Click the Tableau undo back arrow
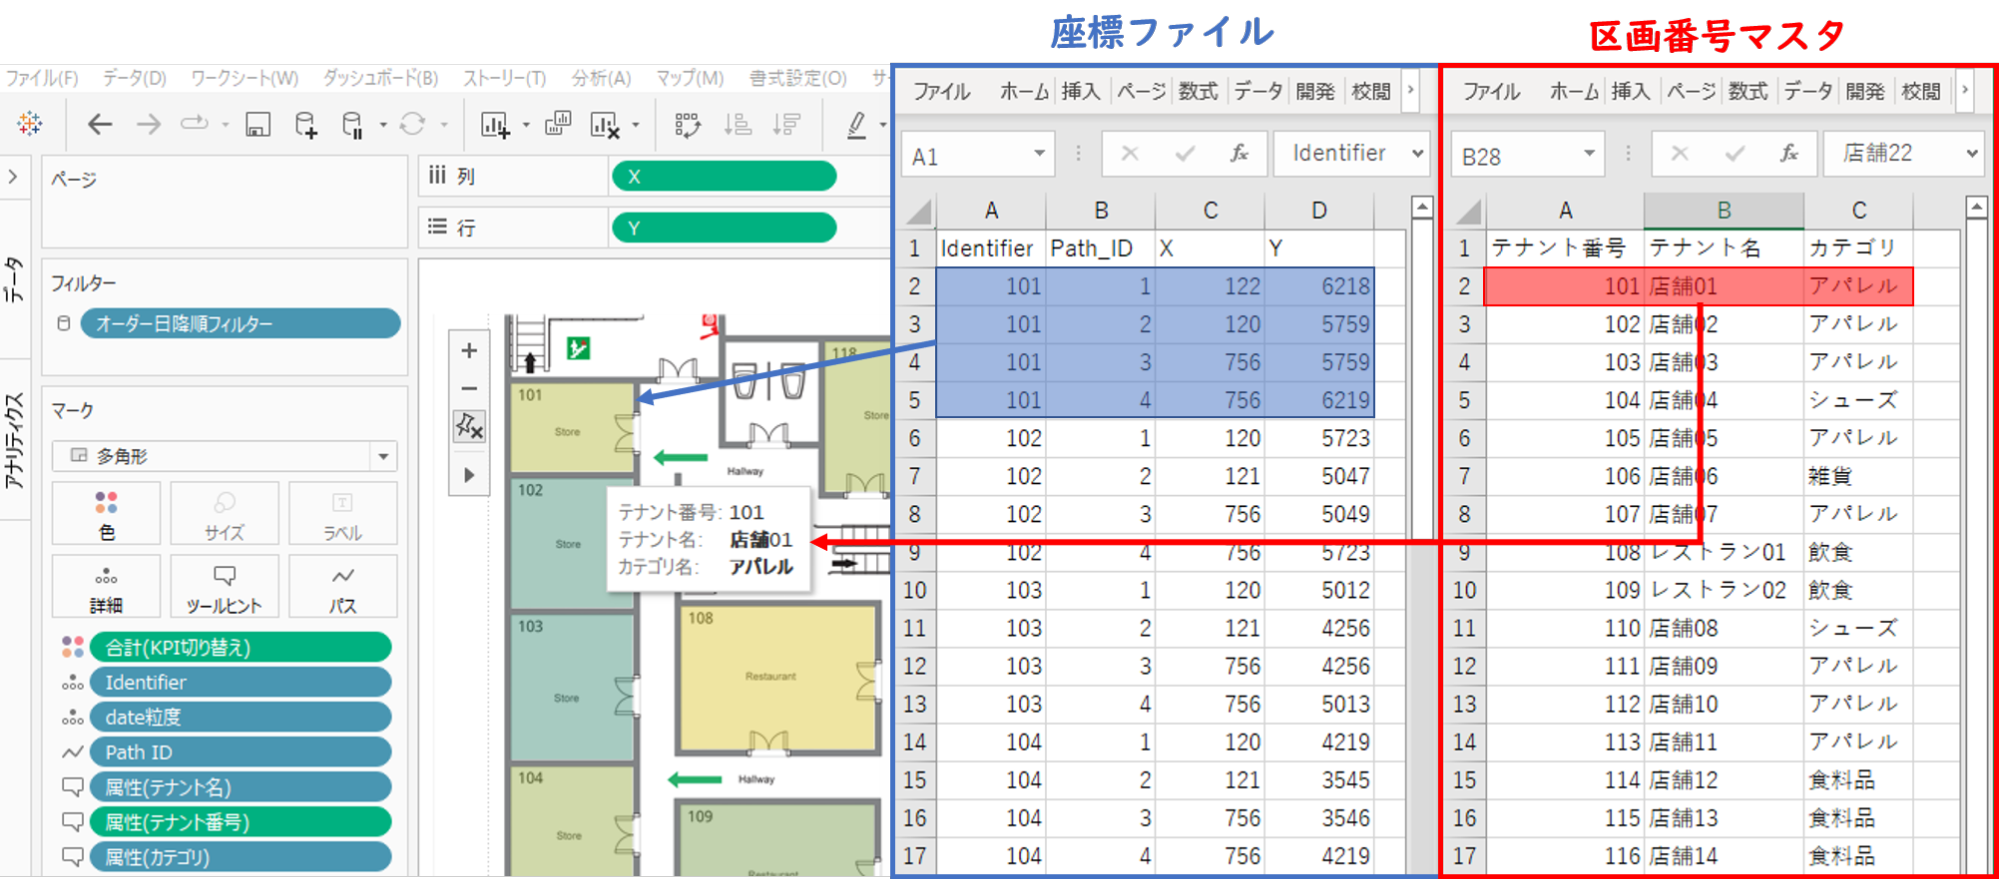The image size is (1999, 880). [100, 124]
